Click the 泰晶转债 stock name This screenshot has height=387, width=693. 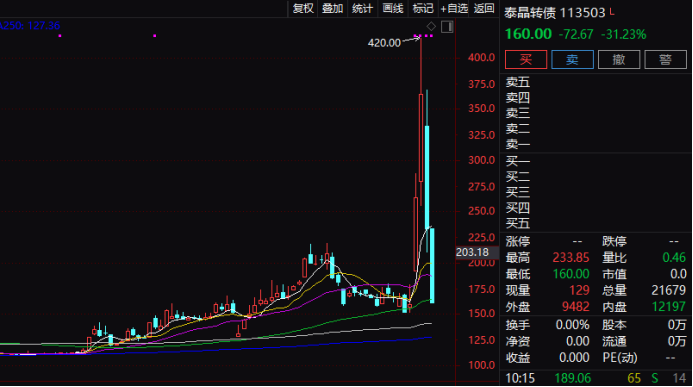(530, 13)
